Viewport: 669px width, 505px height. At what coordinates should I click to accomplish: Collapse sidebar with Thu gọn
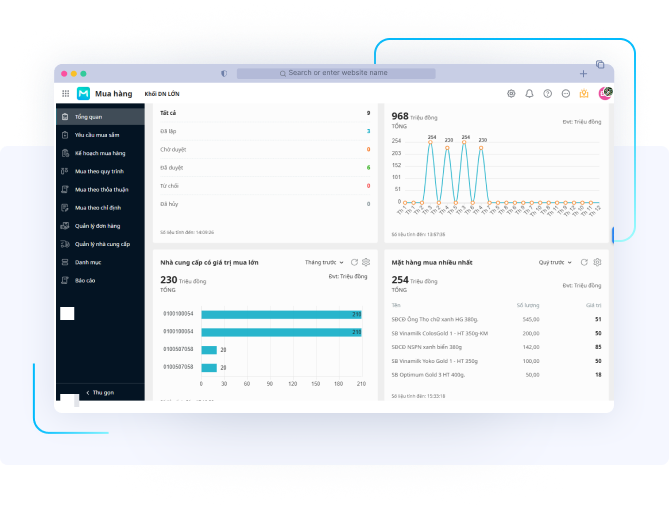click(x=100, y=393)
